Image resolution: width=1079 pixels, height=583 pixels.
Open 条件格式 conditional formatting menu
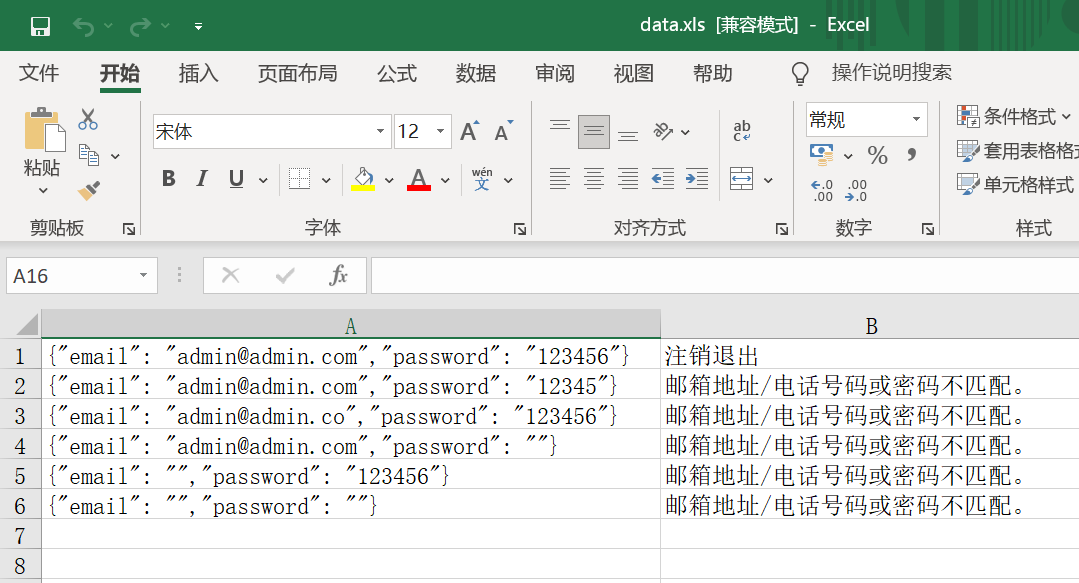point(1014,116)
